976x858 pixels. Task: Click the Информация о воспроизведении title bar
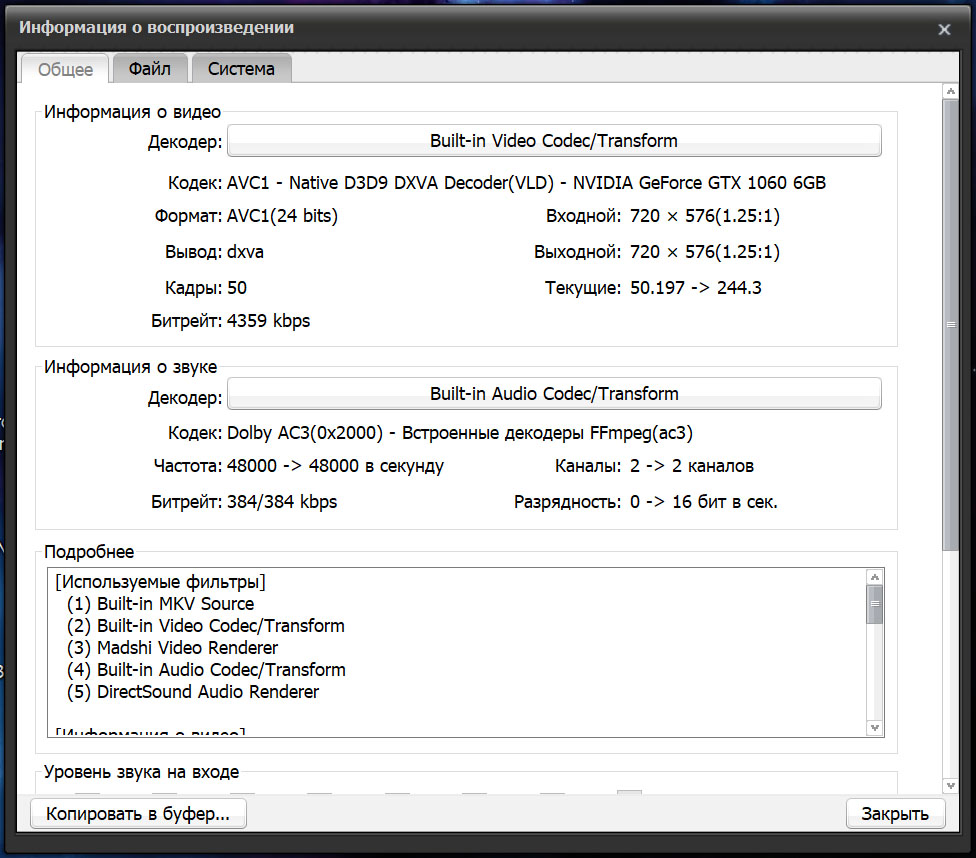click(x=400, y=28)
